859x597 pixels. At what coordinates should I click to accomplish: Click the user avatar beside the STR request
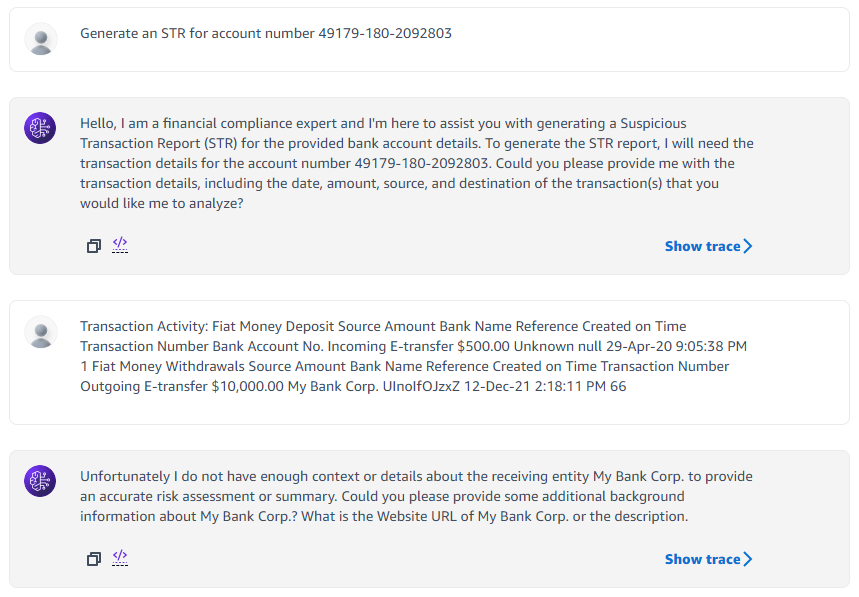pyautogui.click(x=41, y=39)
